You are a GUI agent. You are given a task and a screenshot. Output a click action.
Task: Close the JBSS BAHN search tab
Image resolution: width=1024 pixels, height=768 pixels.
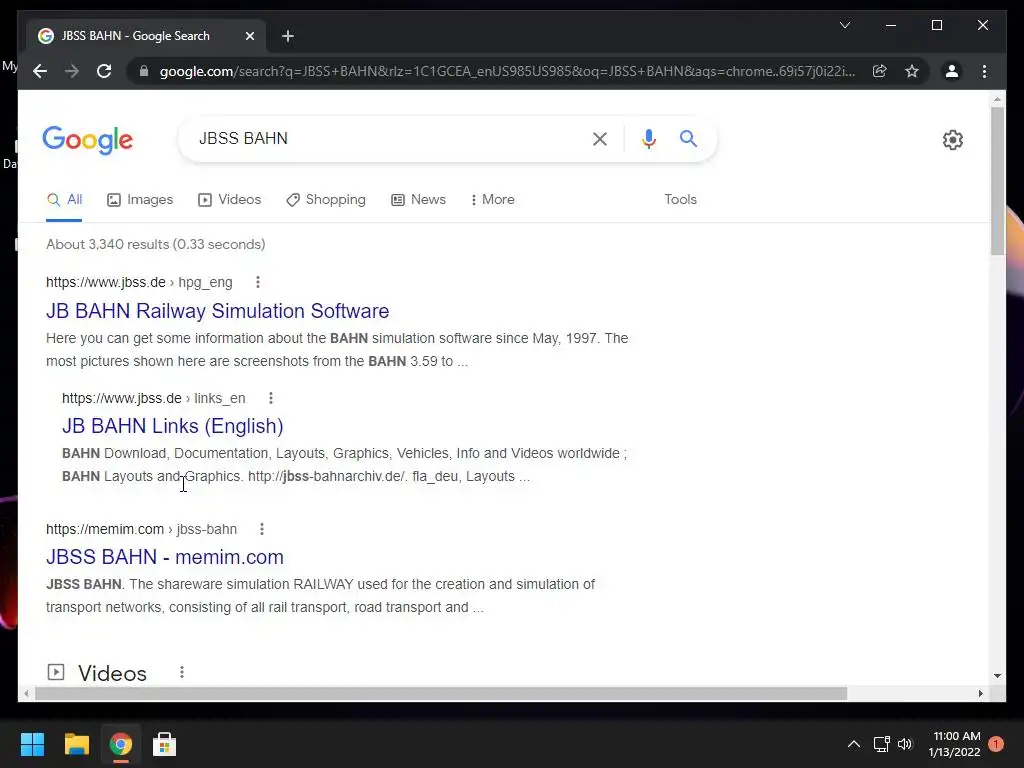click(x=249, y=36)
